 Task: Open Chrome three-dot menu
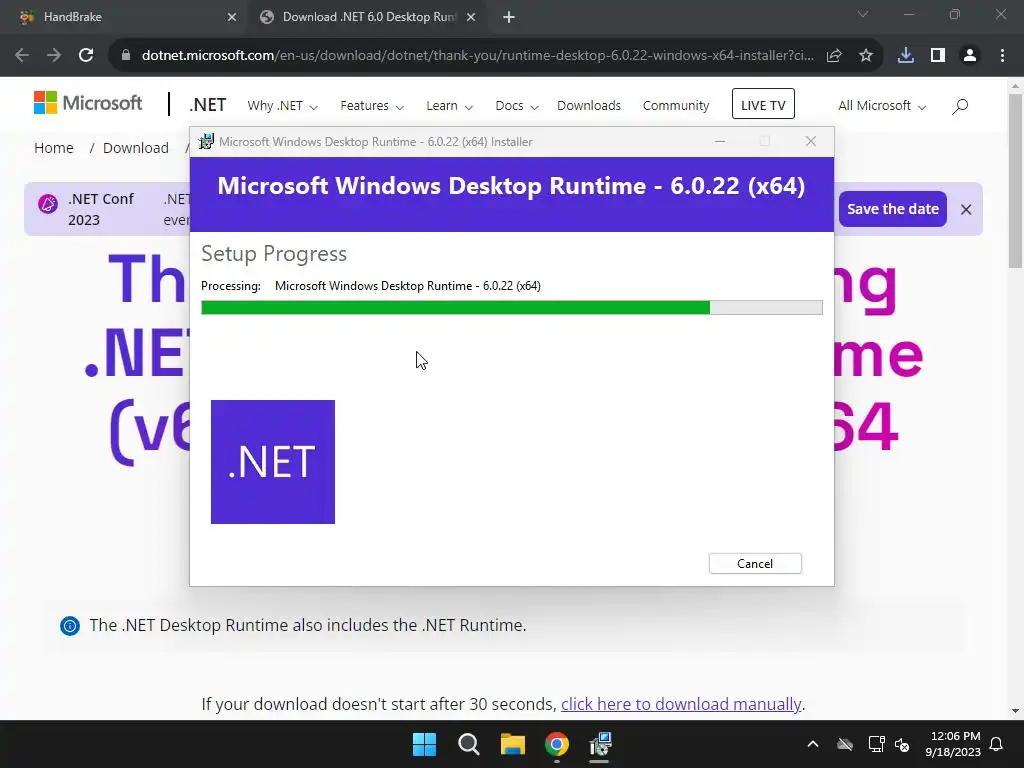click(1002, 56)
